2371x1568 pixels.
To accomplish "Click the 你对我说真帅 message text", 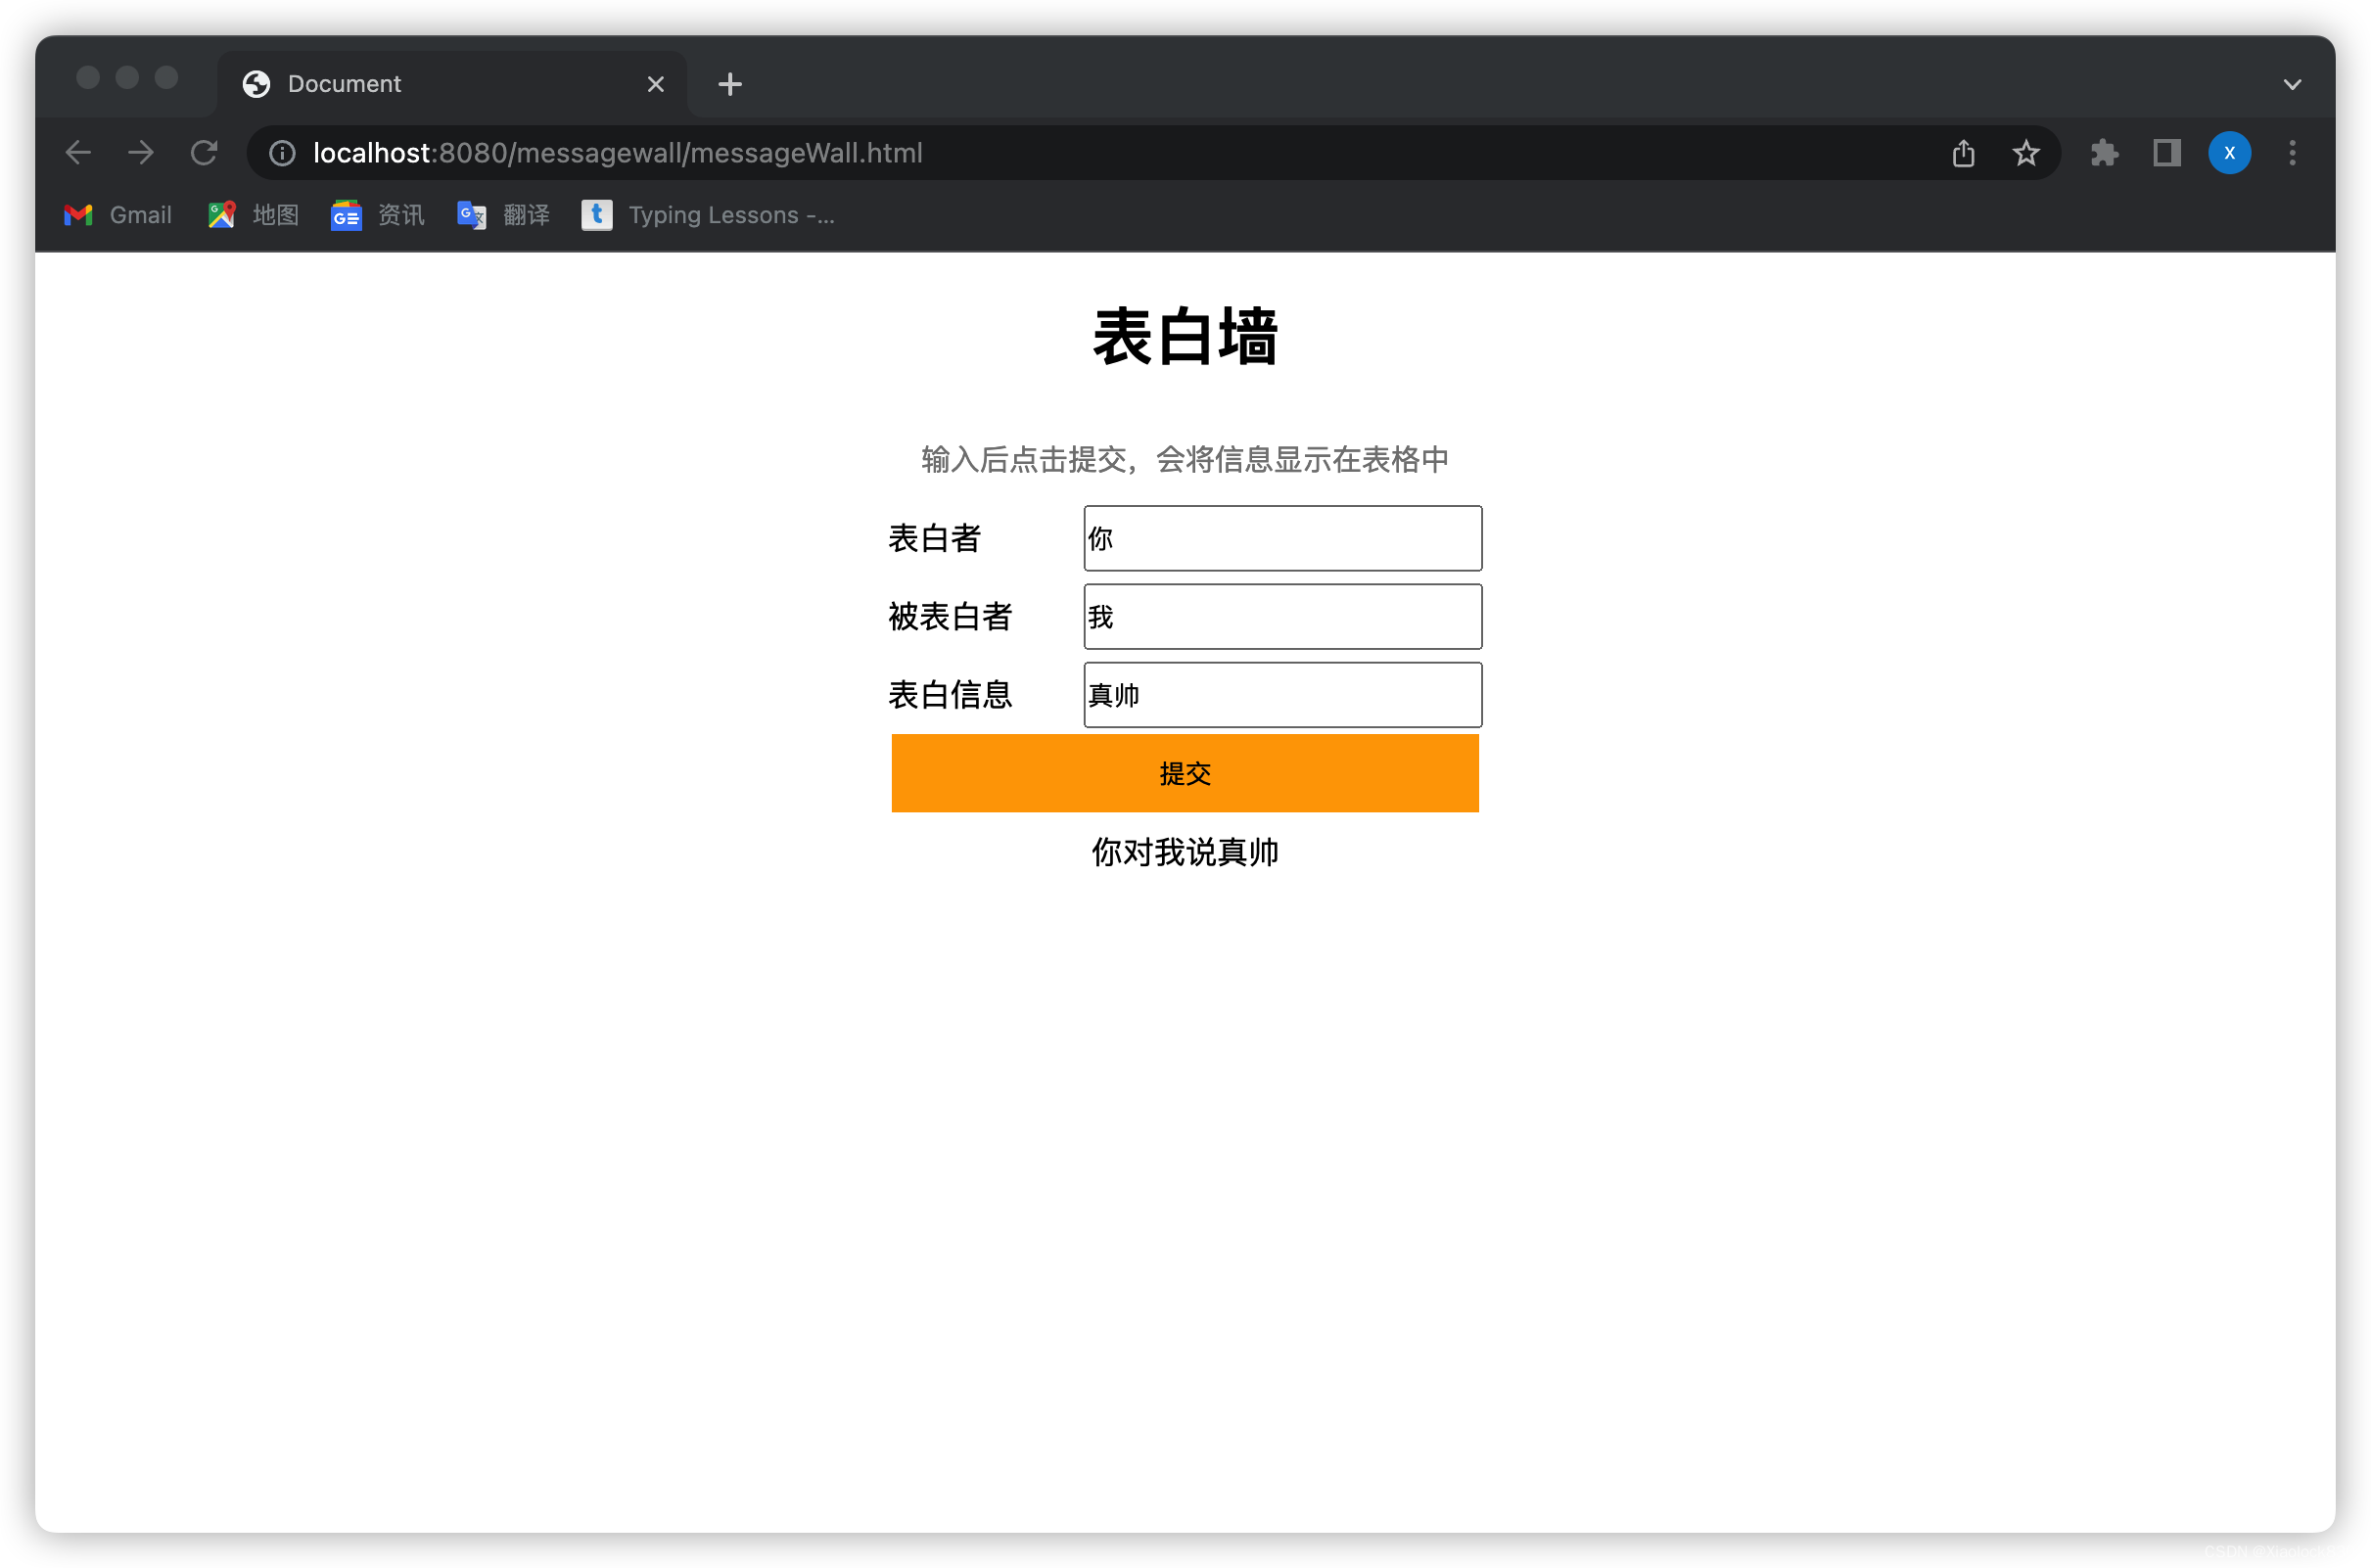I will tap(1185, 852).
